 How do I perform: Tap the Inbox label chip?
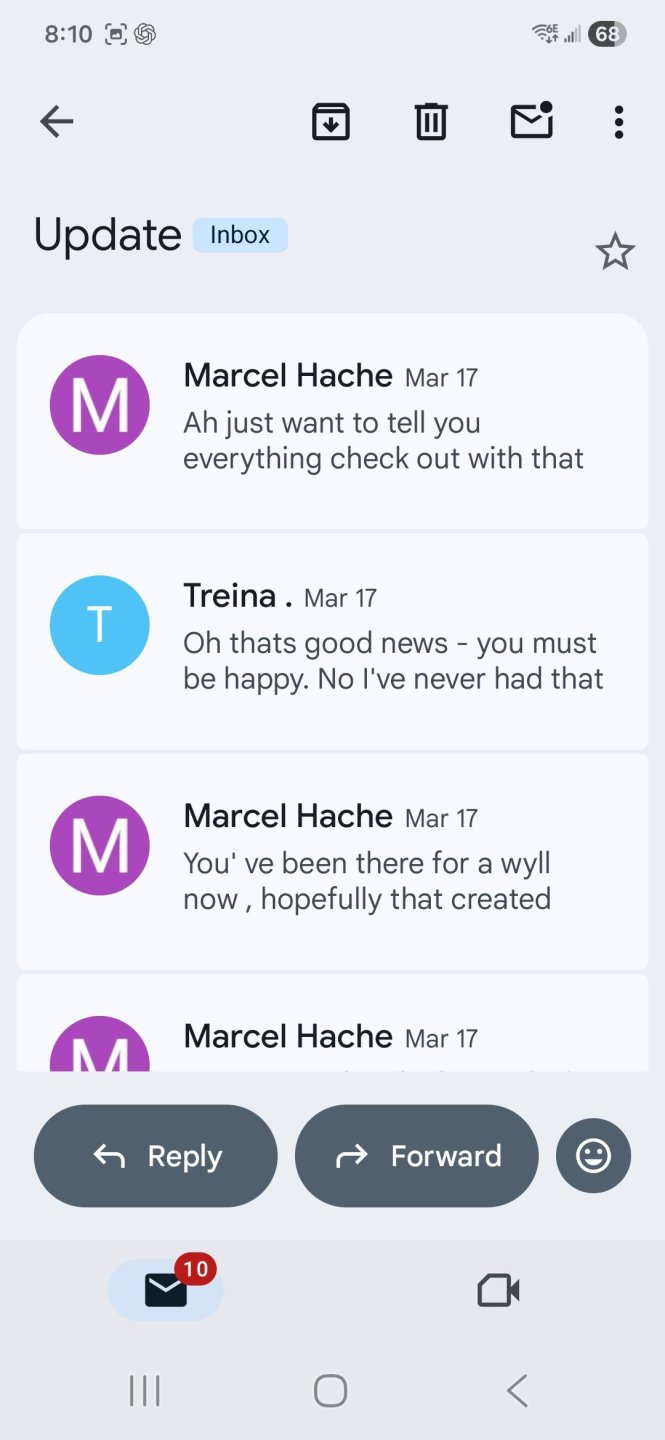point(240,235)
